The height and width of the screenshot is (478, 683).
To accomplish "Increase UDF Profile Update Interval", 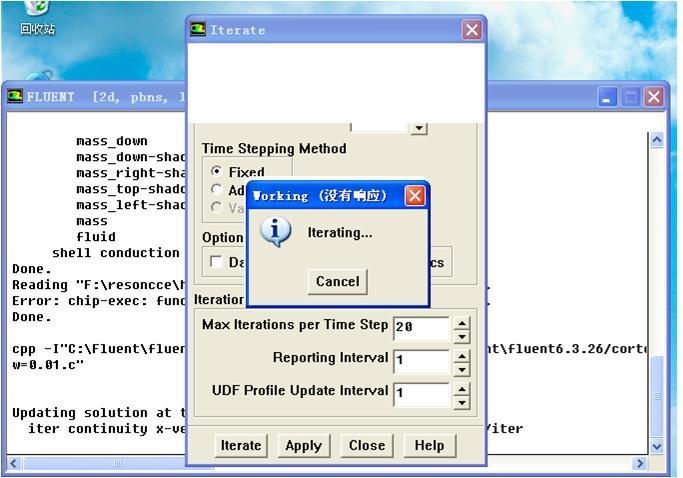I will click(462, 389).
